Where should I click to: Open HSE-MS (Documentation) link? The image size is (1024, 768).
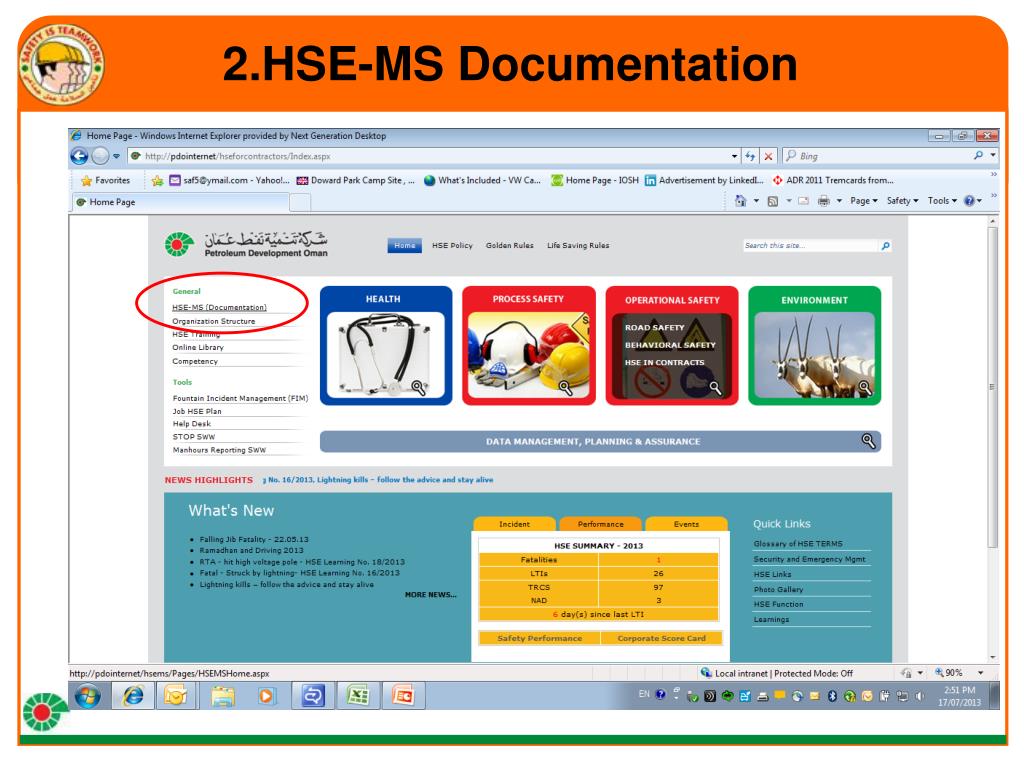pos(219,308)
